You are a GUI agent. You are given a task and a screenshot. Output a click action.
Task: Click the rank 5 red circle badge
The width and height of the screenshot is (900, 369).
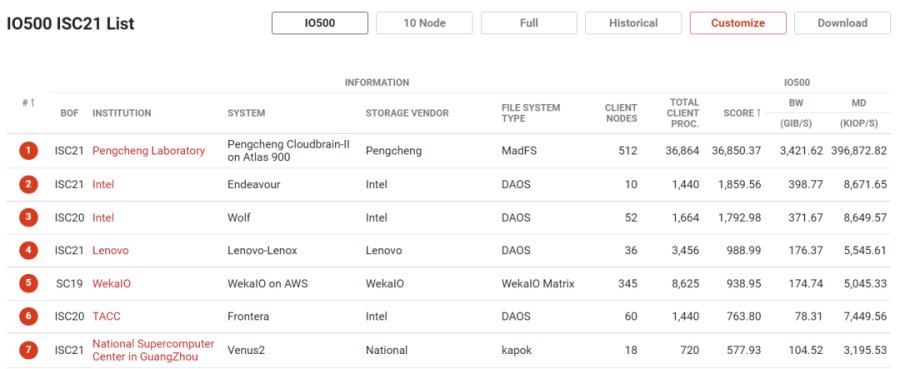point(28,283)
